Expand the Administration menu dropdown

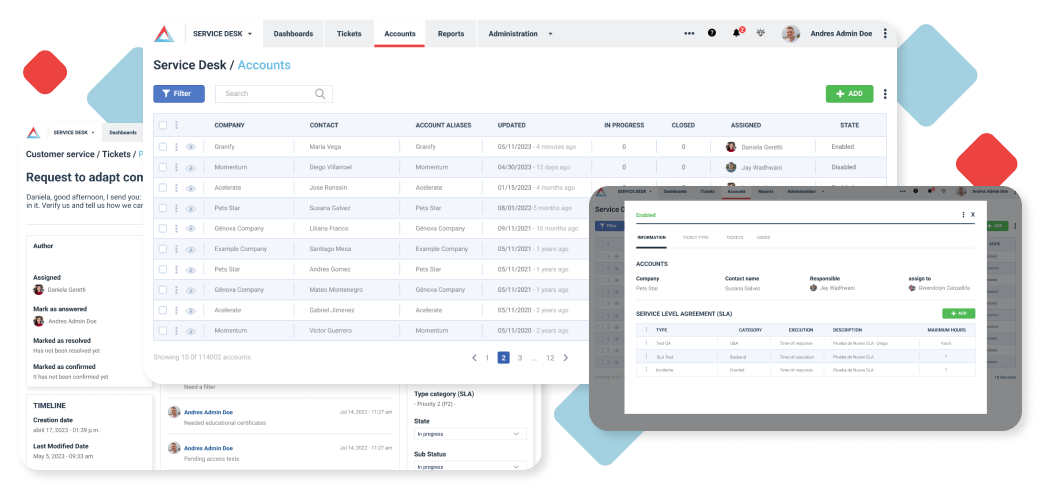coord(521,34)
